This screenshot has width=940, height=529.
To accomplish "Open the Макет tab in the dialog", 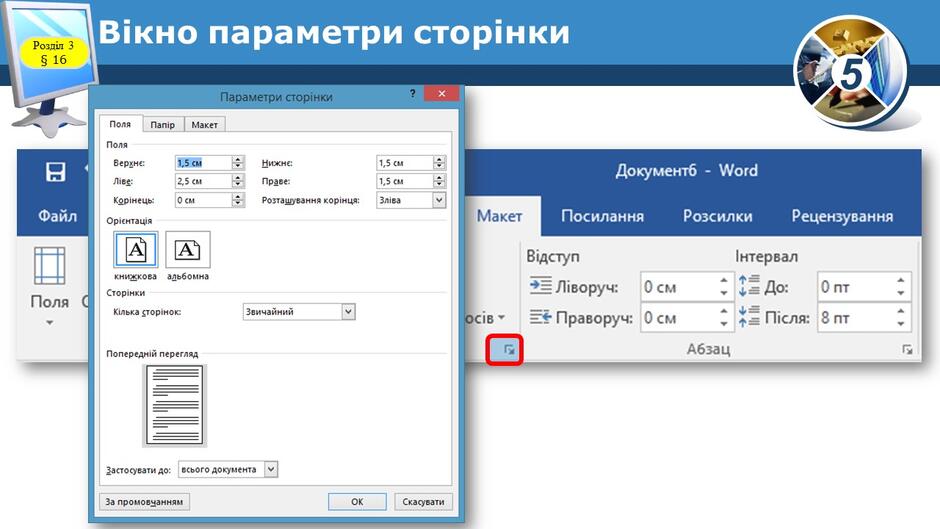I will coord(204,125).
